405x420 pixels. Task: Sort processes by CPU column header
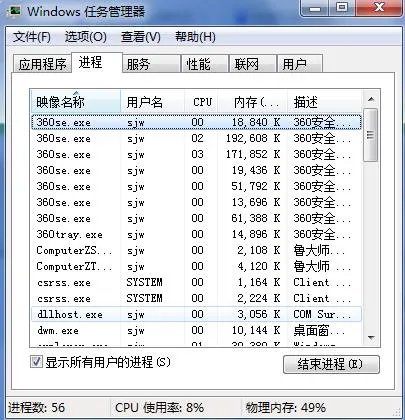201,102
